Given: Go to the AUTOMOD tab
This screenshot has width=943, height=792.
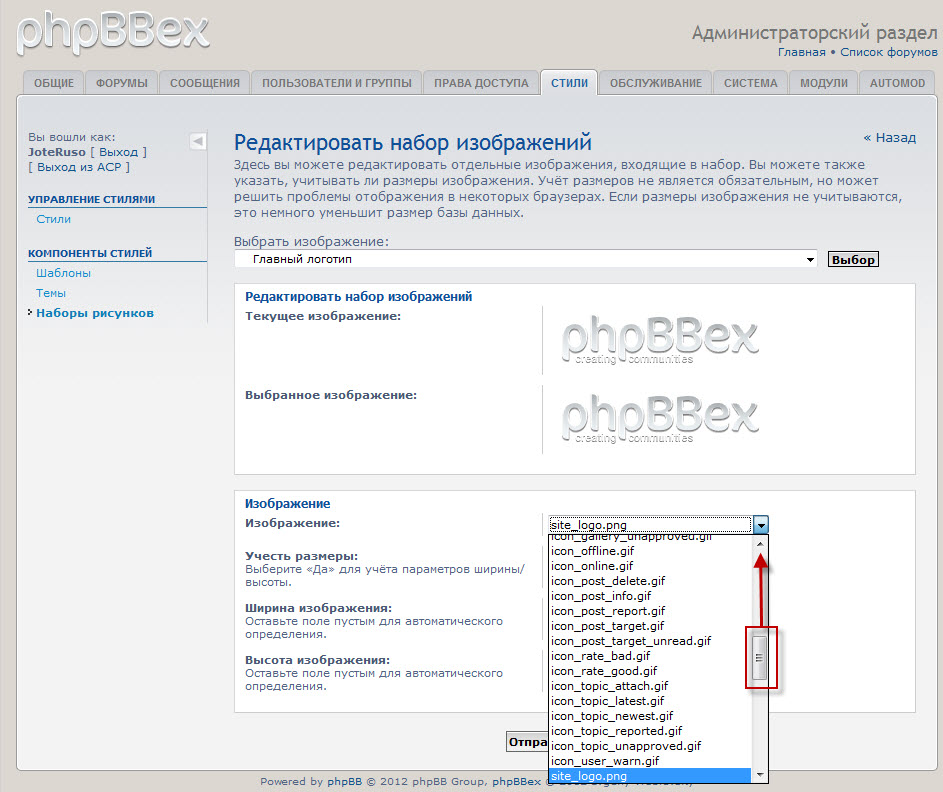Looking at the screenshot, I should coord(897,83).
